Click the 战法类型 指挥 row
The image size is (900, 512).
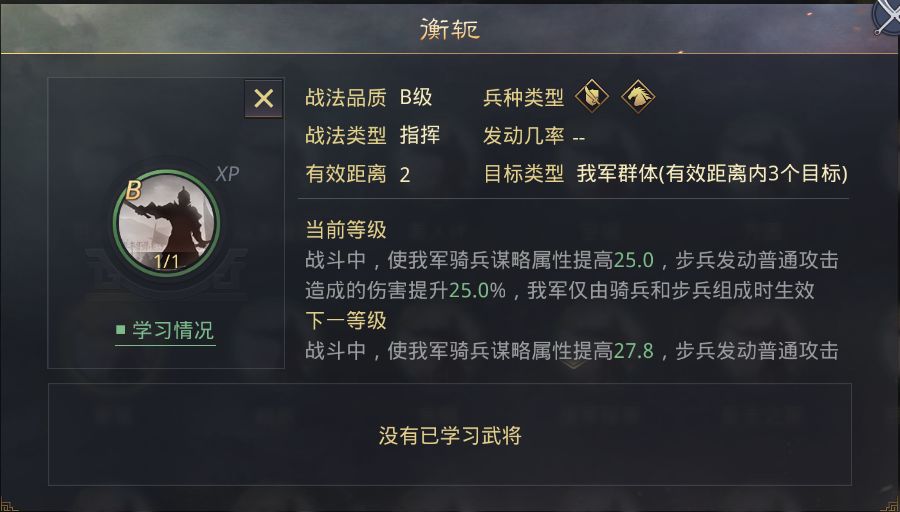pos(372,135)
